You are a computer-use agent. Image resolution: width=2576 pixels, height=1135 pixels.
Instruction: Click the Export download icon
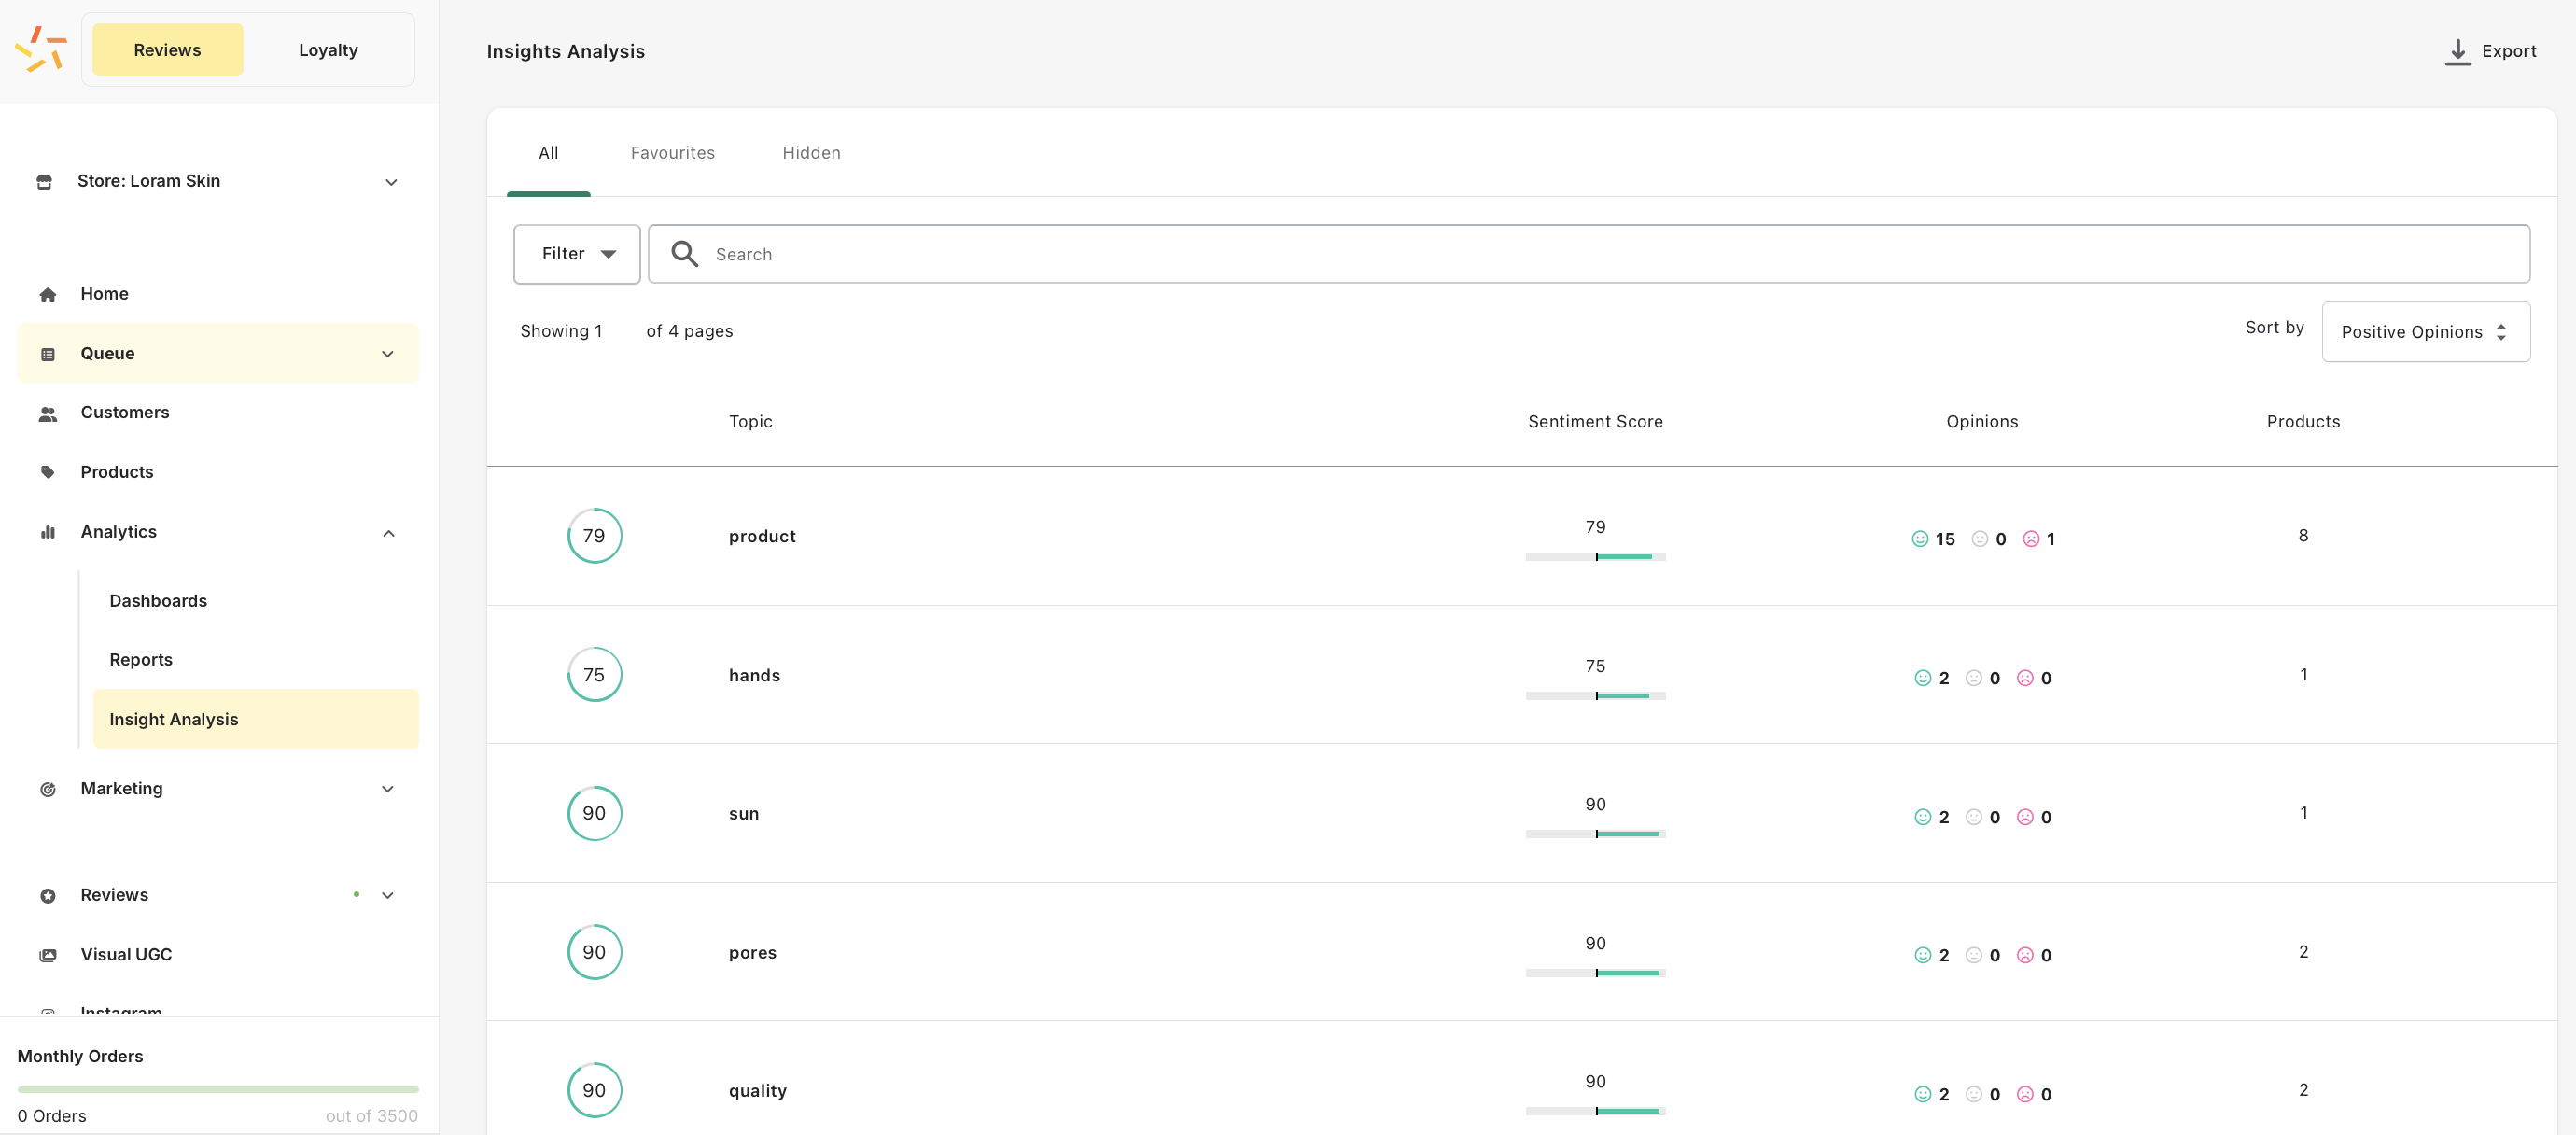pos(2457,52)
